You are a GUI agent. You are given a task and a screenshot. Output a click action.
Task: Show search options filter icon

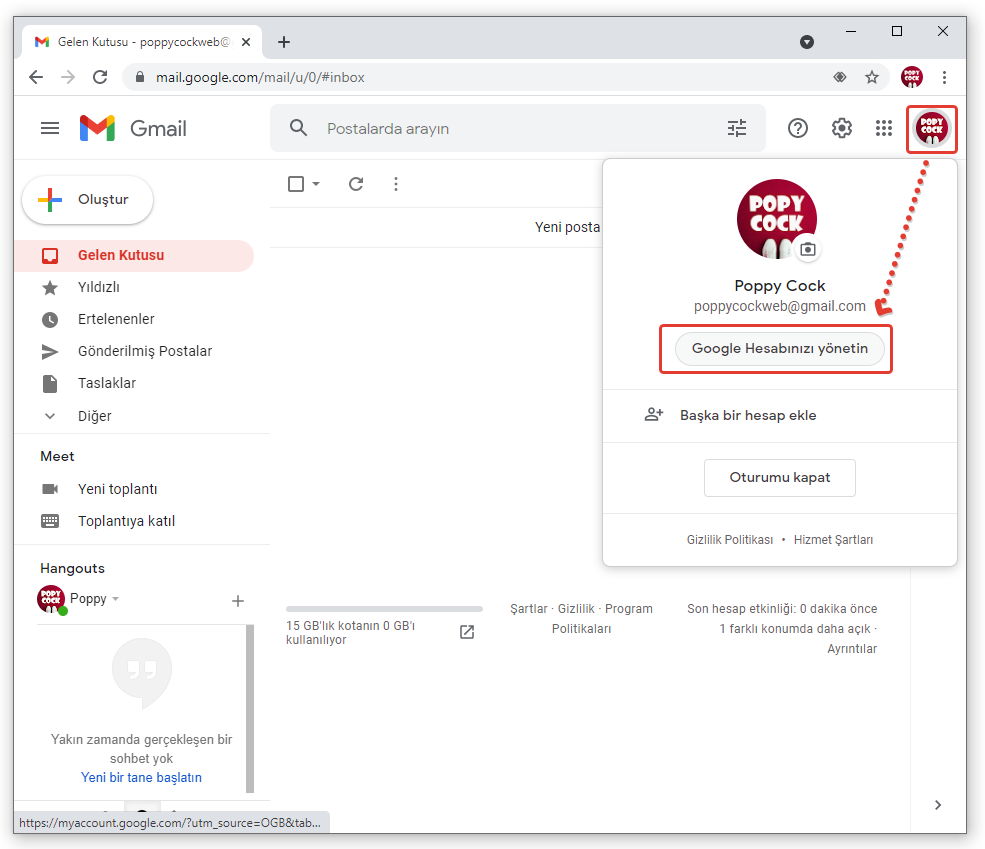(737, 128)
